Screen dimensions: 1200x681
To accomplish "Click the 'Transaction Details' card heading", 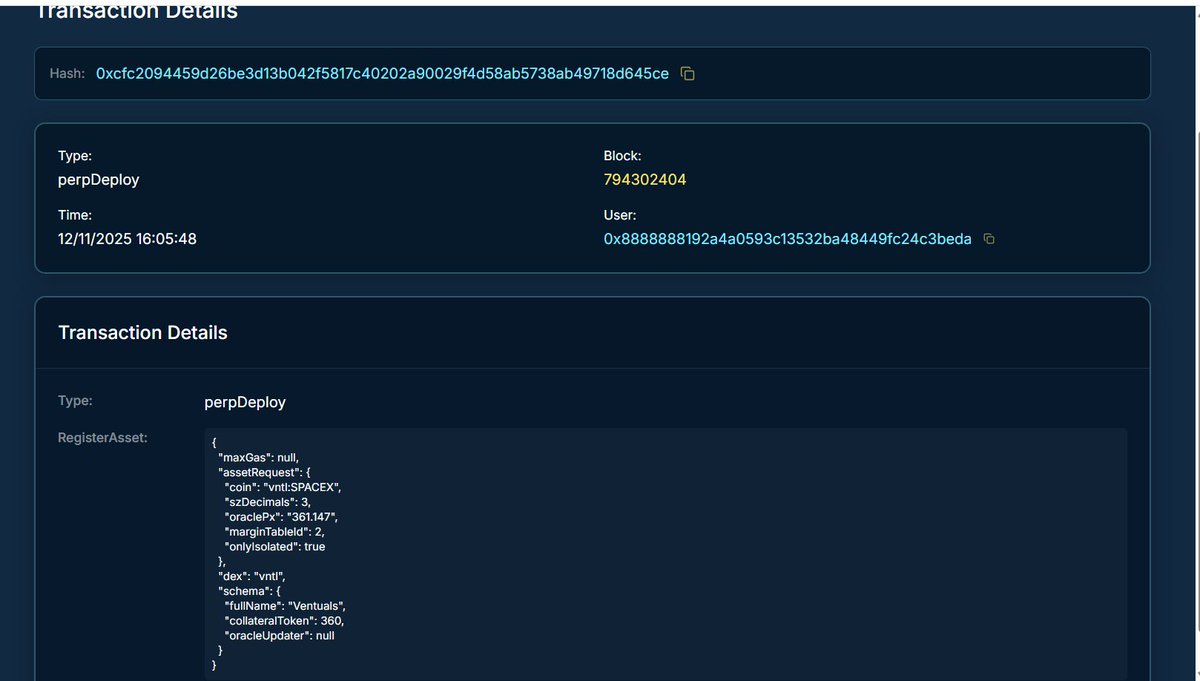I will (x=143, y=333).
